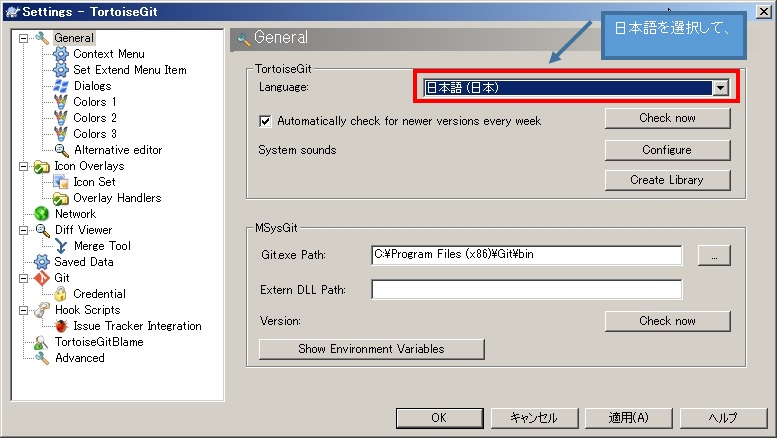
Task: Collapse the Git tree node
Action: click(23, 278)
